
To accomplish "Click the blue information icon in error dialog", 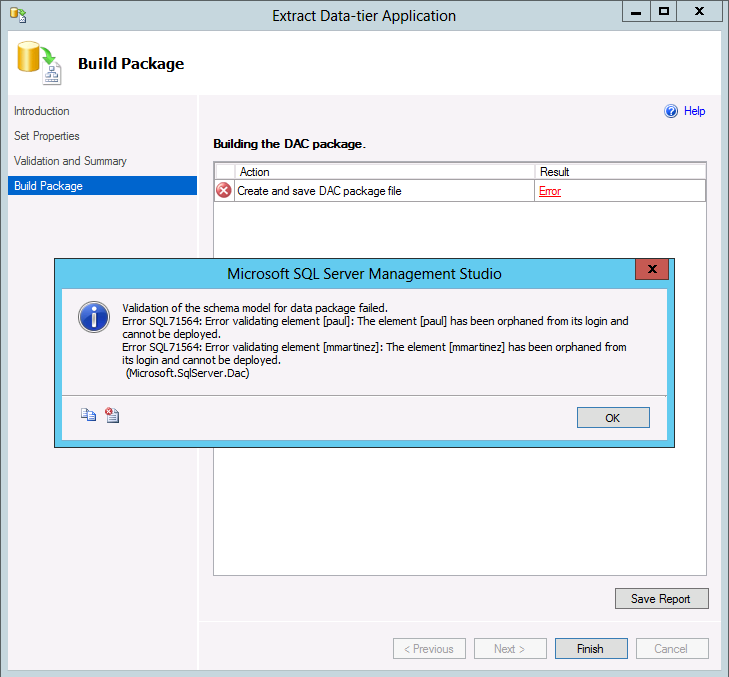I will click(94, 317).
